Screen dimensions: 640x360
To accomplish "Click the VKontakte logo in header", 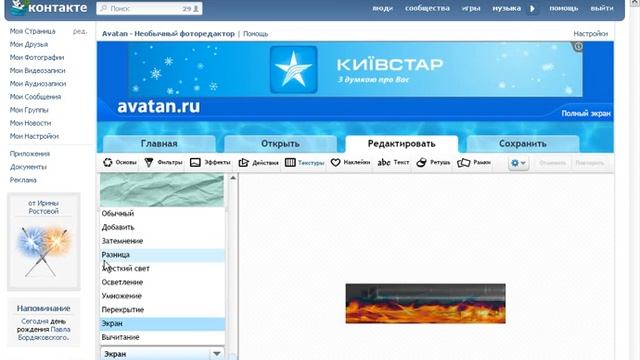I will point(49,8).
